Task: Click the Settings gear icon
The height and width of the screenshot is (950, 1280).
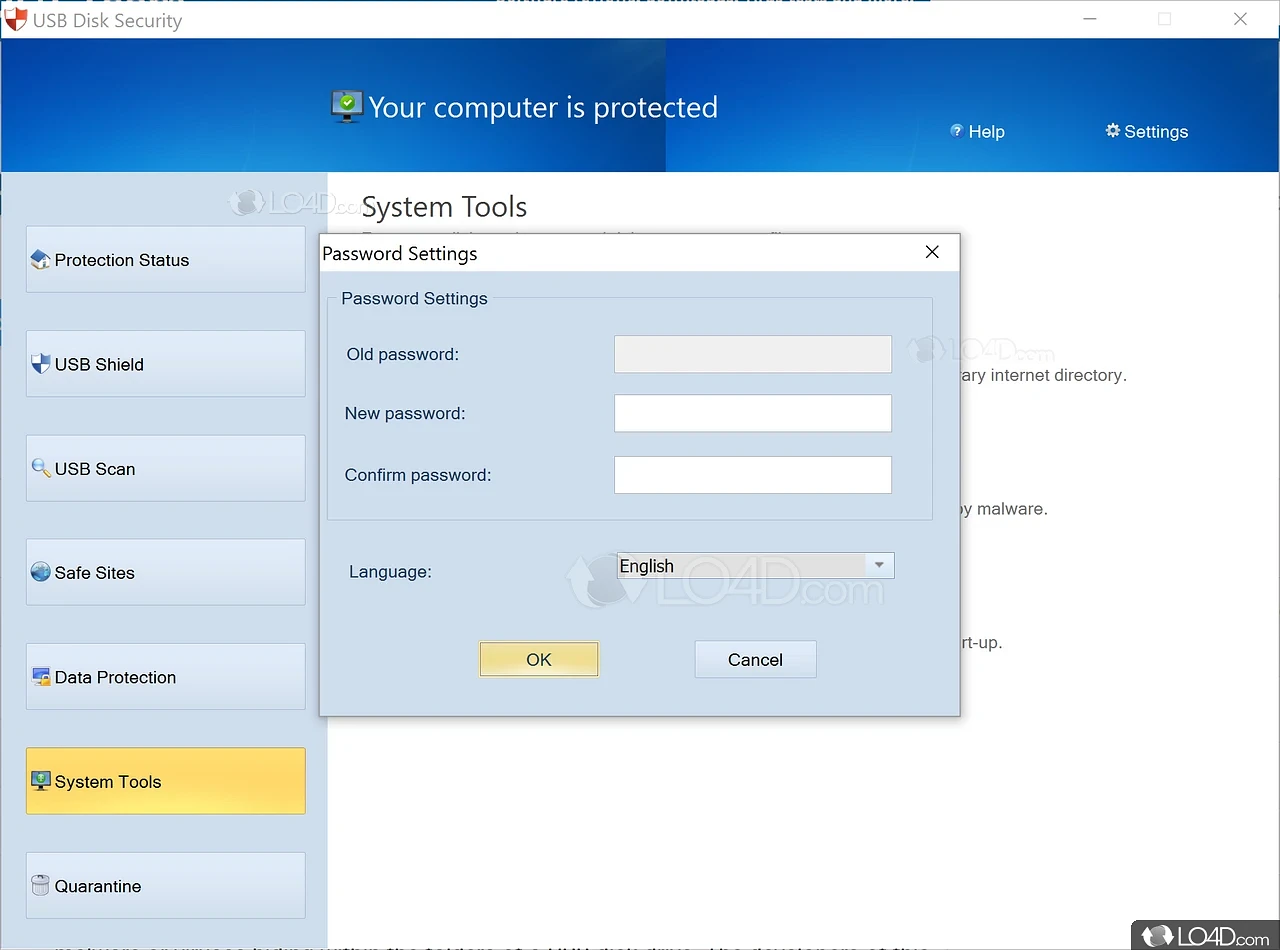Action: 1112,131
